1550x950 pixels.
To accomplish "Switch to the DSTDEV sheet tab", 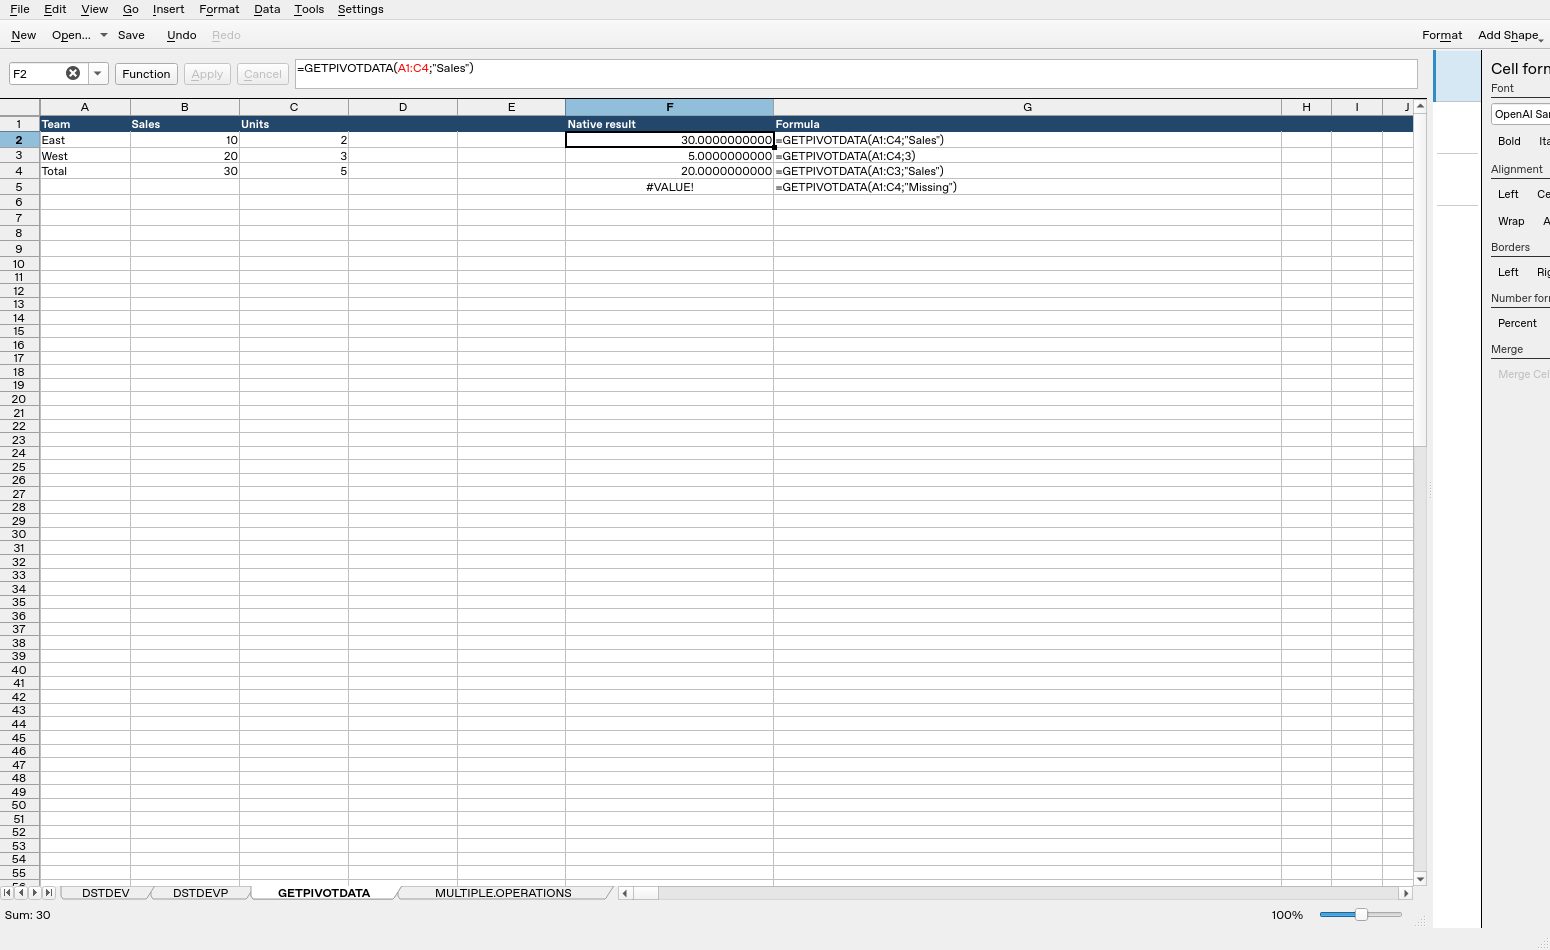I will [106, 893].
